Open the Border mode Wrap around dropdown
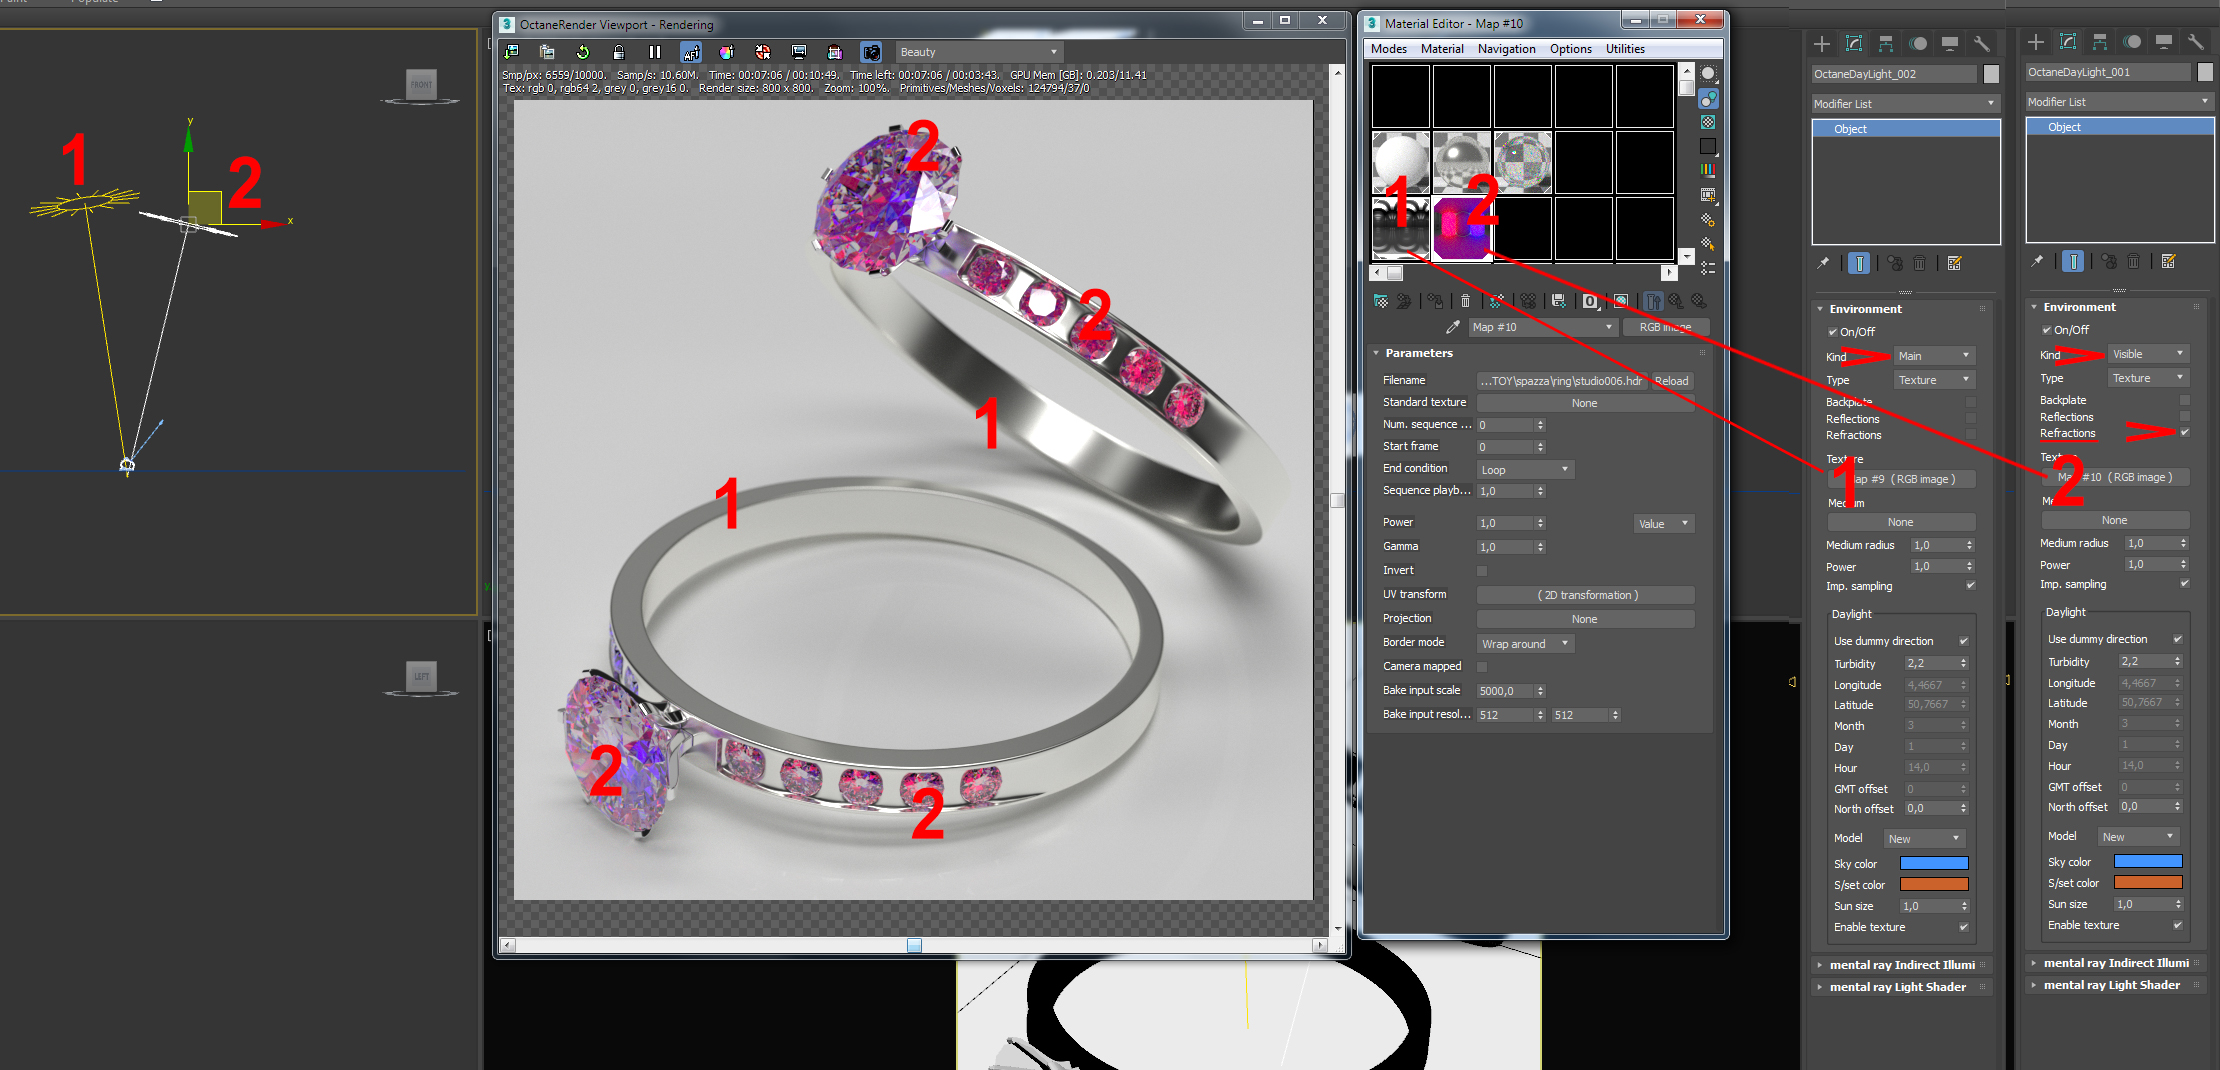Screen dimensions: 2220x1070 (x=1526, y=644)
